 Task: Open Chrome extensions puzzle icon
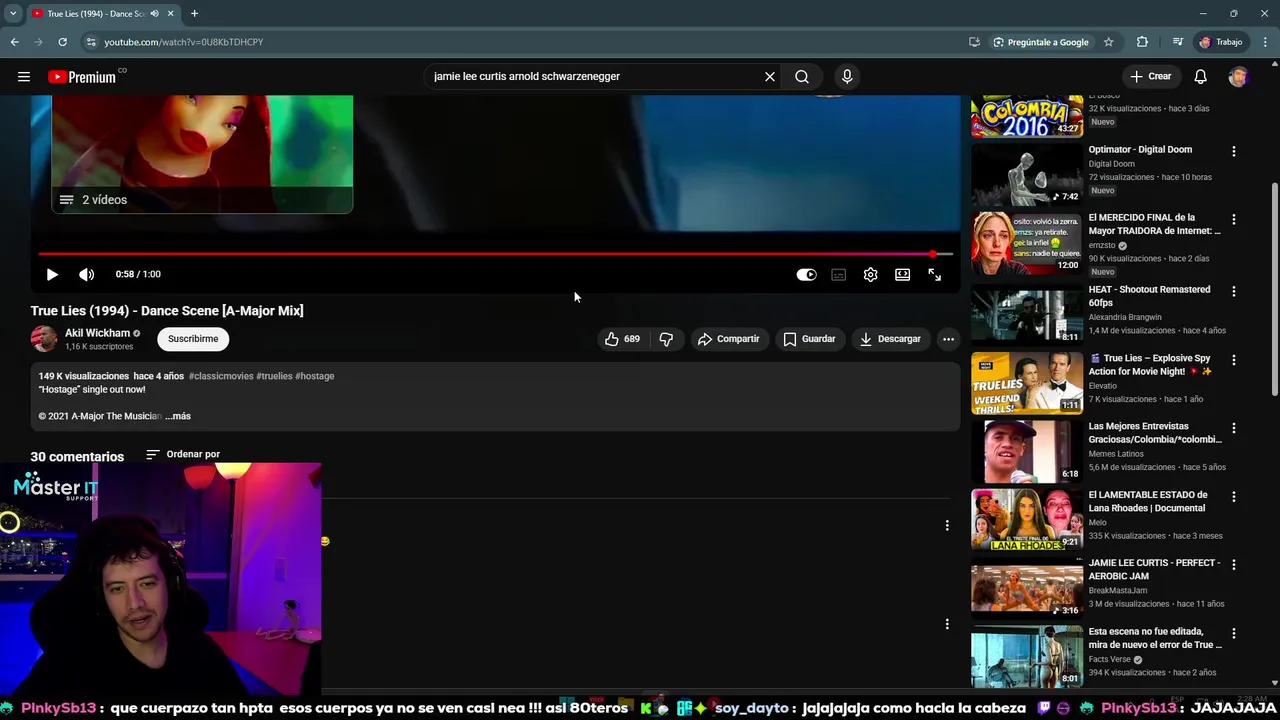(x=1142, y=42)
